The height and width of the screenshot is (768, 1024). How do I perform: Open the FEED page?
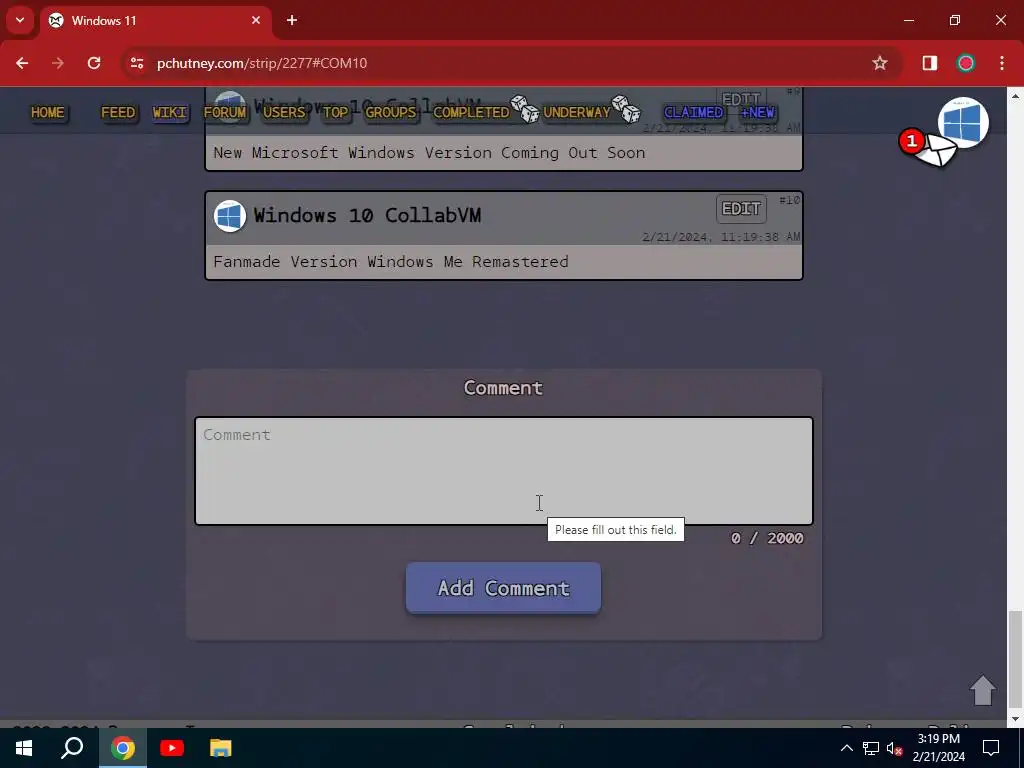[x=118, y=112]
